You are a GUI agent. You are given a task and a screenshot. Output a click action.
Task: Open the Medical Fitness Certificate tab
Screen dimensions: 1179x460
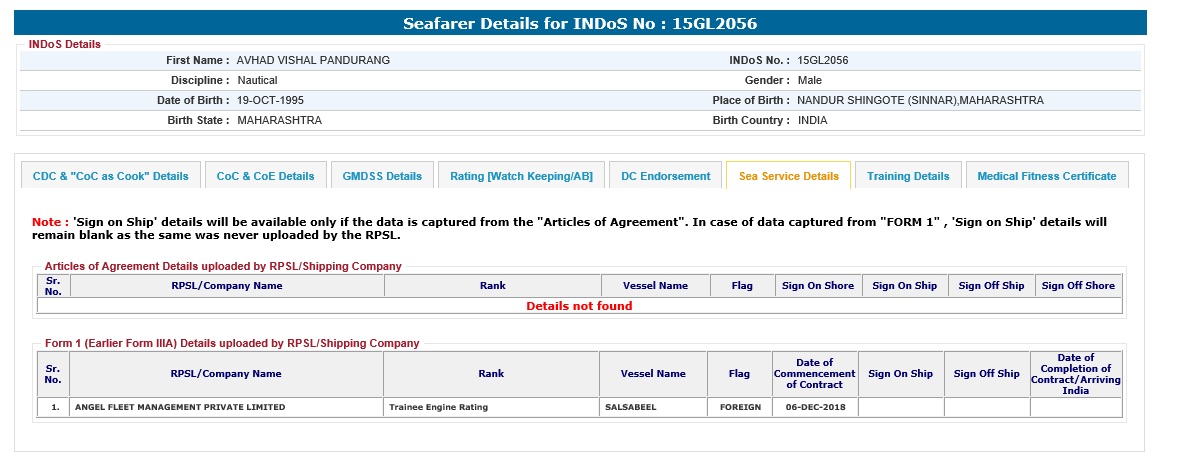click(1046, 176)
